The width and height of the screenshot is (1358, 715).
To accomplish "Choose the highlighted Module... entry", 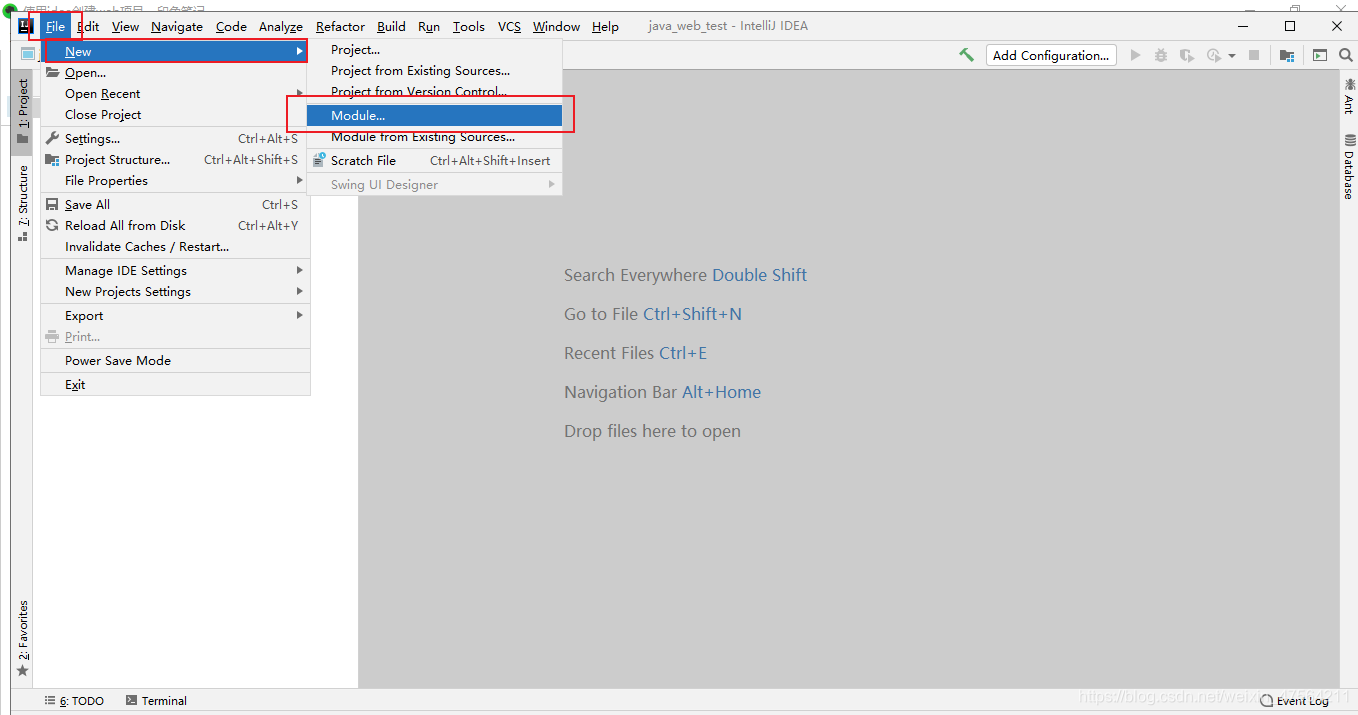I will point(434,115).
